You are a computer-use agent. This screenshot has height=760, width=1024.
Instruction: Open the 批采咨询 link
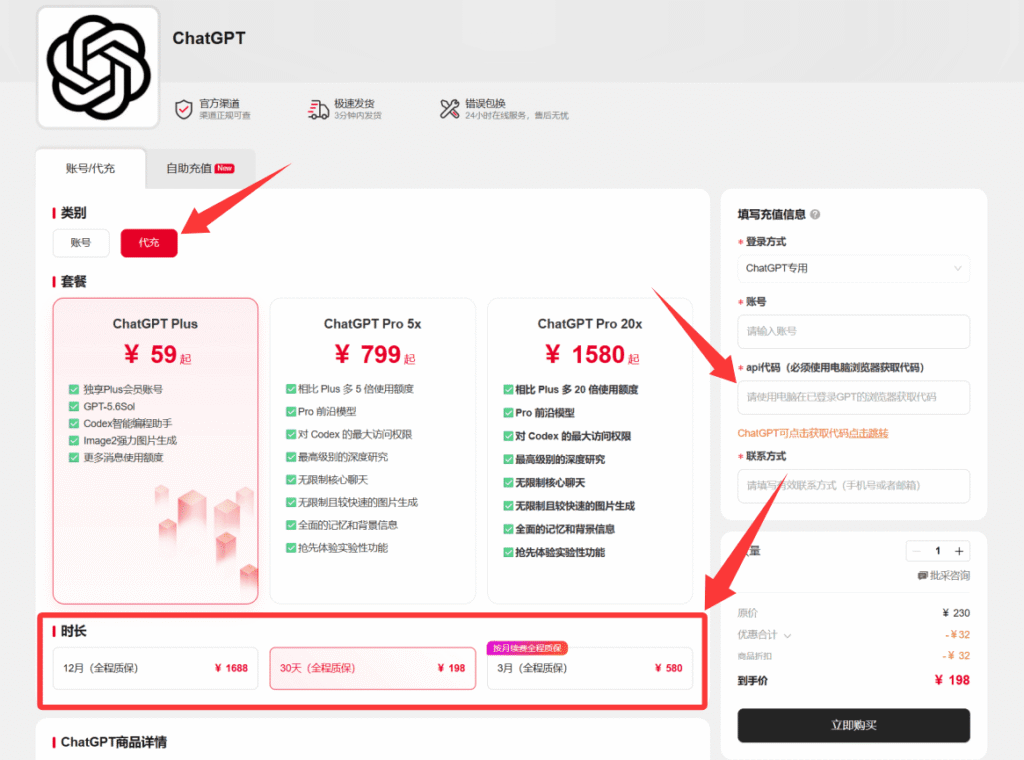[x=944, y=575]
